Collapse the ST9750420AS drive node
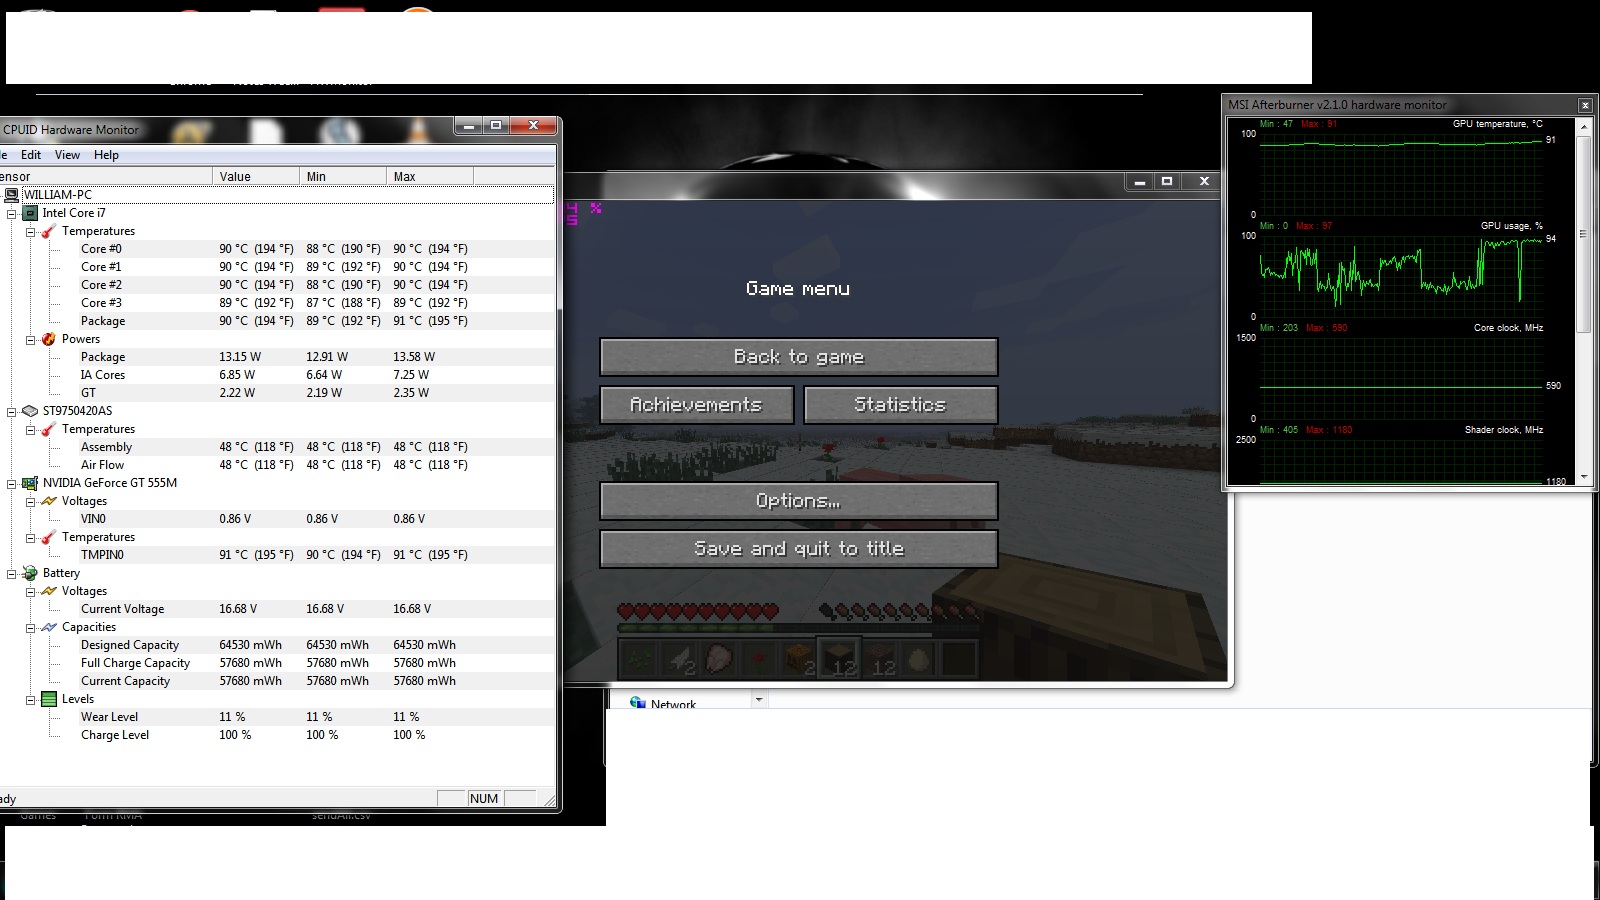Viewport: 1600px width, 900px height. (x=12, y=411)
